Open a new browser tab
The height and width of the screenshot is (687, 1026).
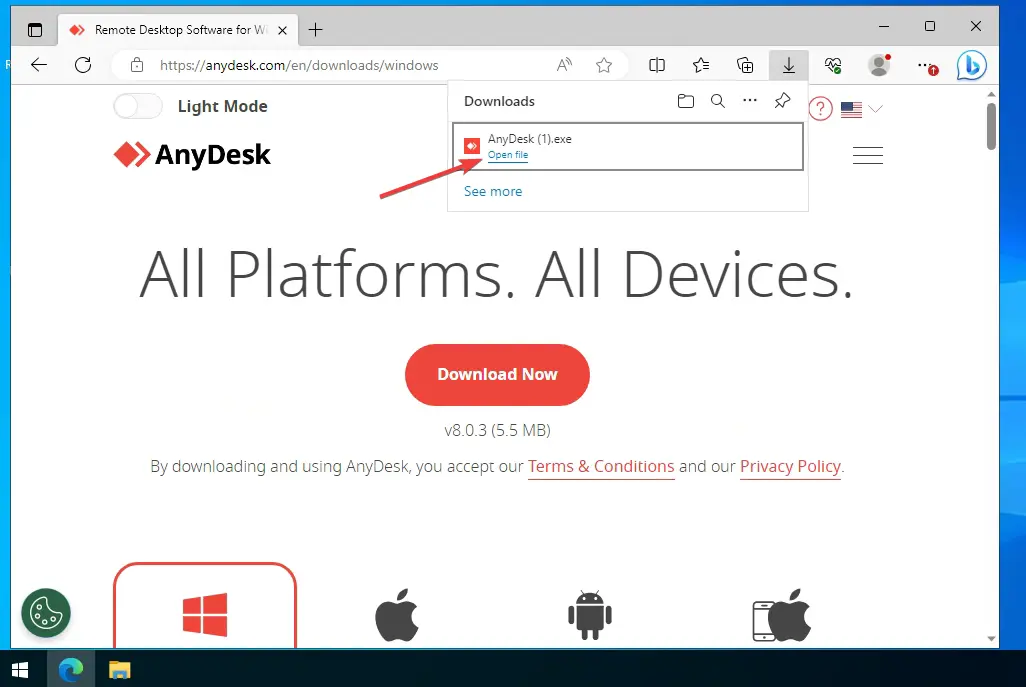pyautogui.click(x=315, y=30)
